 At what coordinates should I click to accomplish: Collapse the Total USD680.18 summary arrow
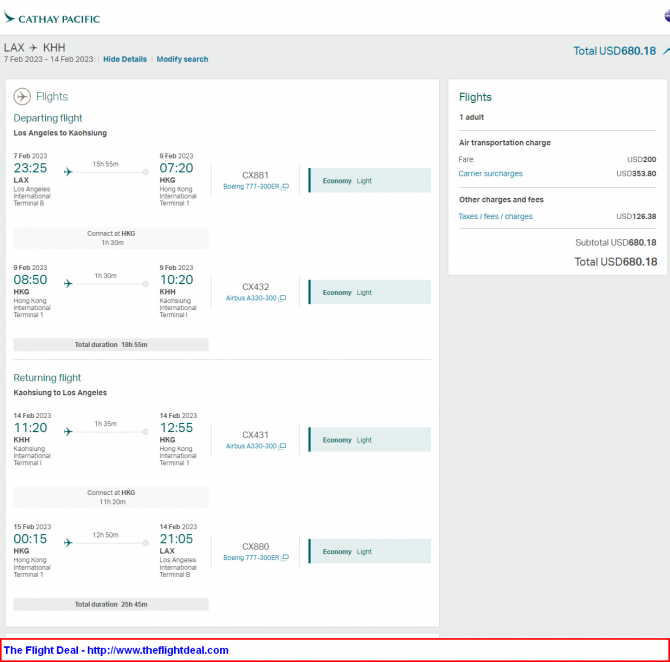666,51
